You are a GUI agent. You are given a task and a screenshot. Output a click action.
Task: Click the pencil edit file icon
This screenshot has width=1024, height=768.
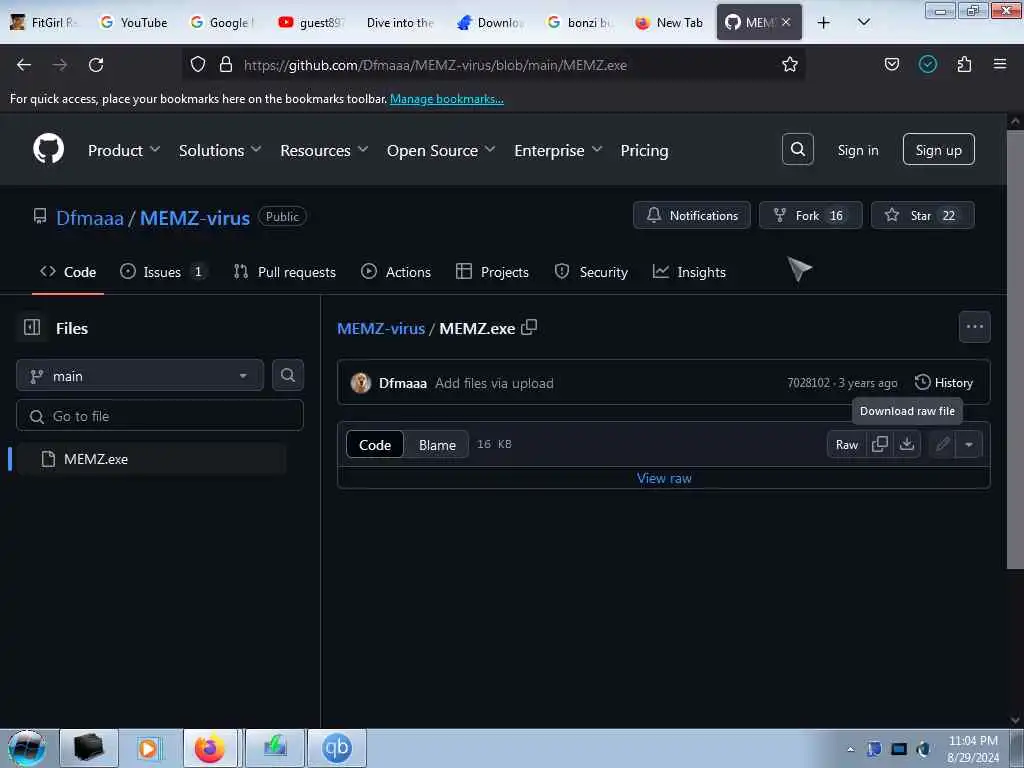pos(942,444)
